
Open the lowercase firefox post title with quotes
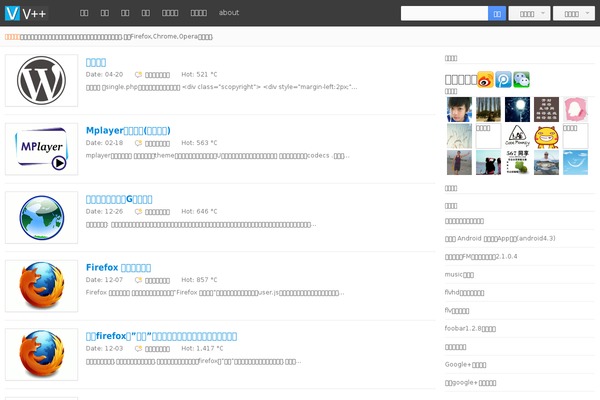(x=161, y=336)
